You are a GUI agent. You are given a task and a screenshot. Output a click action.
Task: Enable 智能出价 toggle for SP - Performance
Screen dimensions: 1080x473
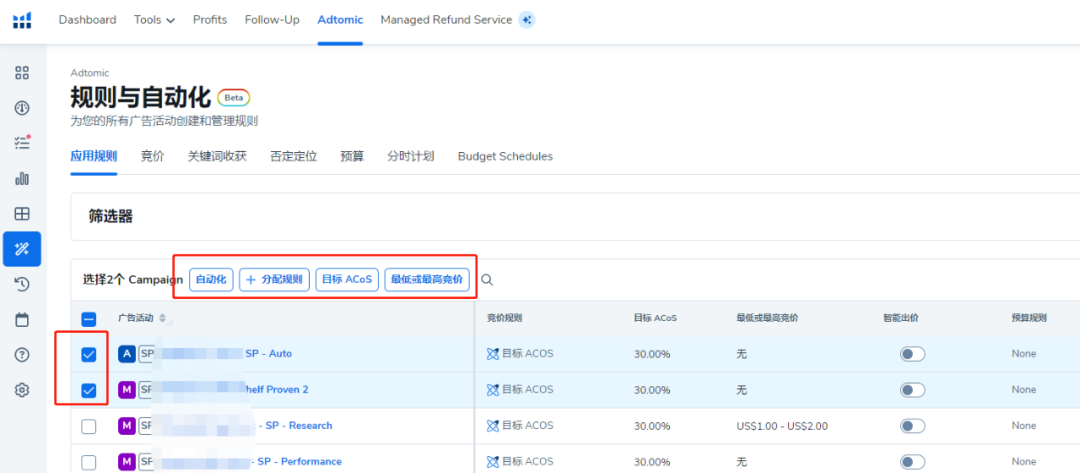913,461
